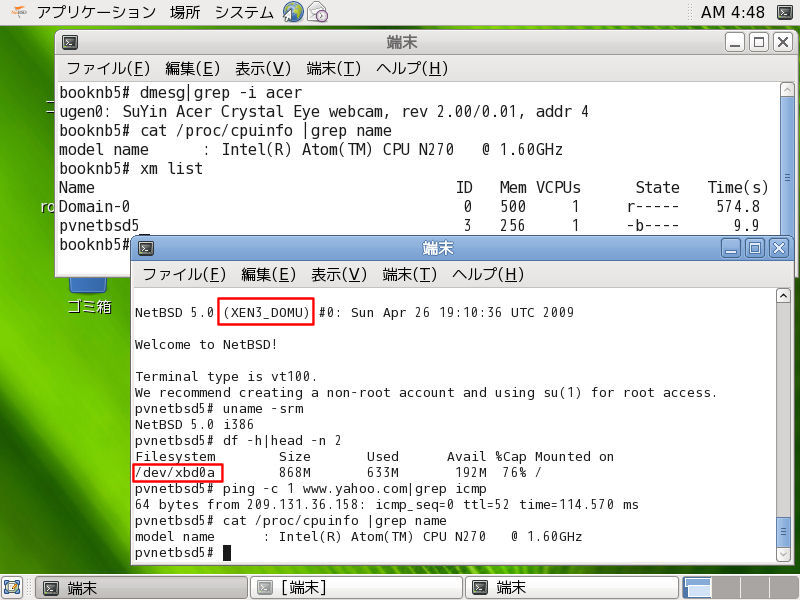Viewport: 800px width, 600px height.
Task: Restore the minimized [端末] taskbar button
Action: (x=356, y=588)
